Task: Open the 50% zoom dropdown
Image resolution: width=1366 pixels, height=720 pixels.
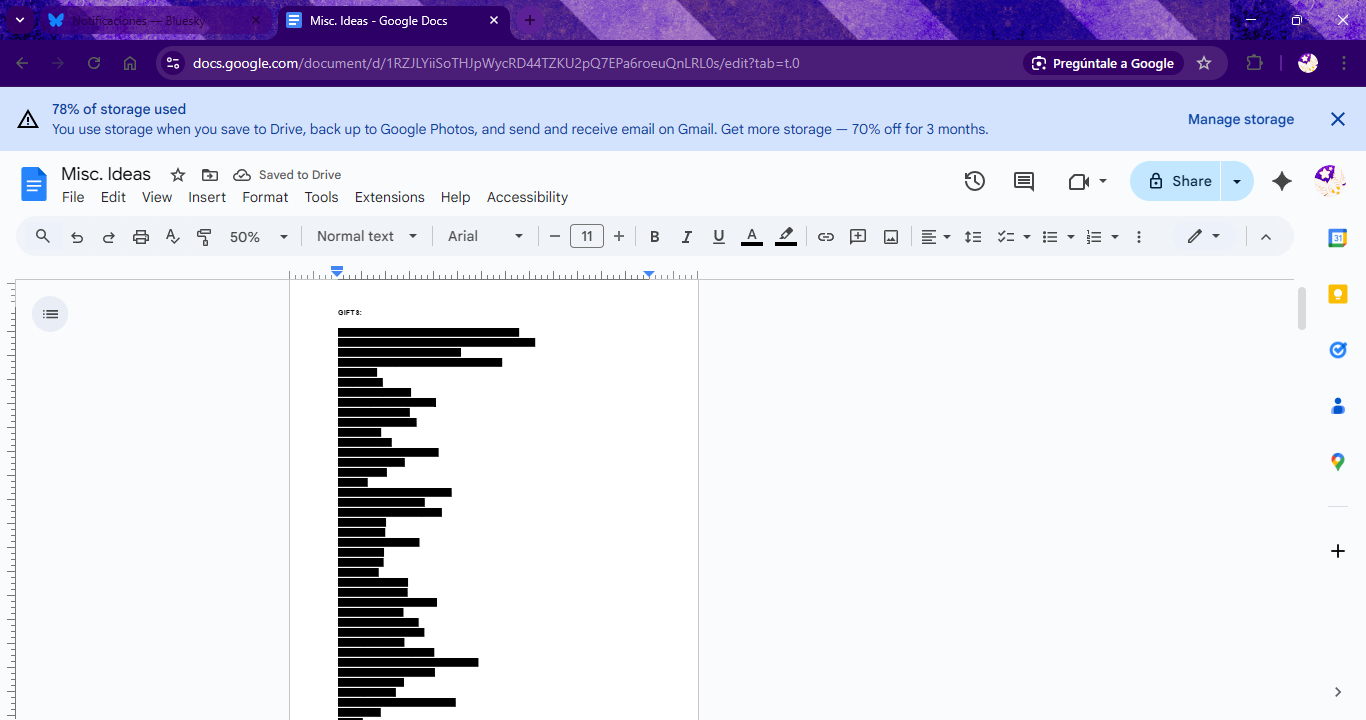Action: pos(258,237)
